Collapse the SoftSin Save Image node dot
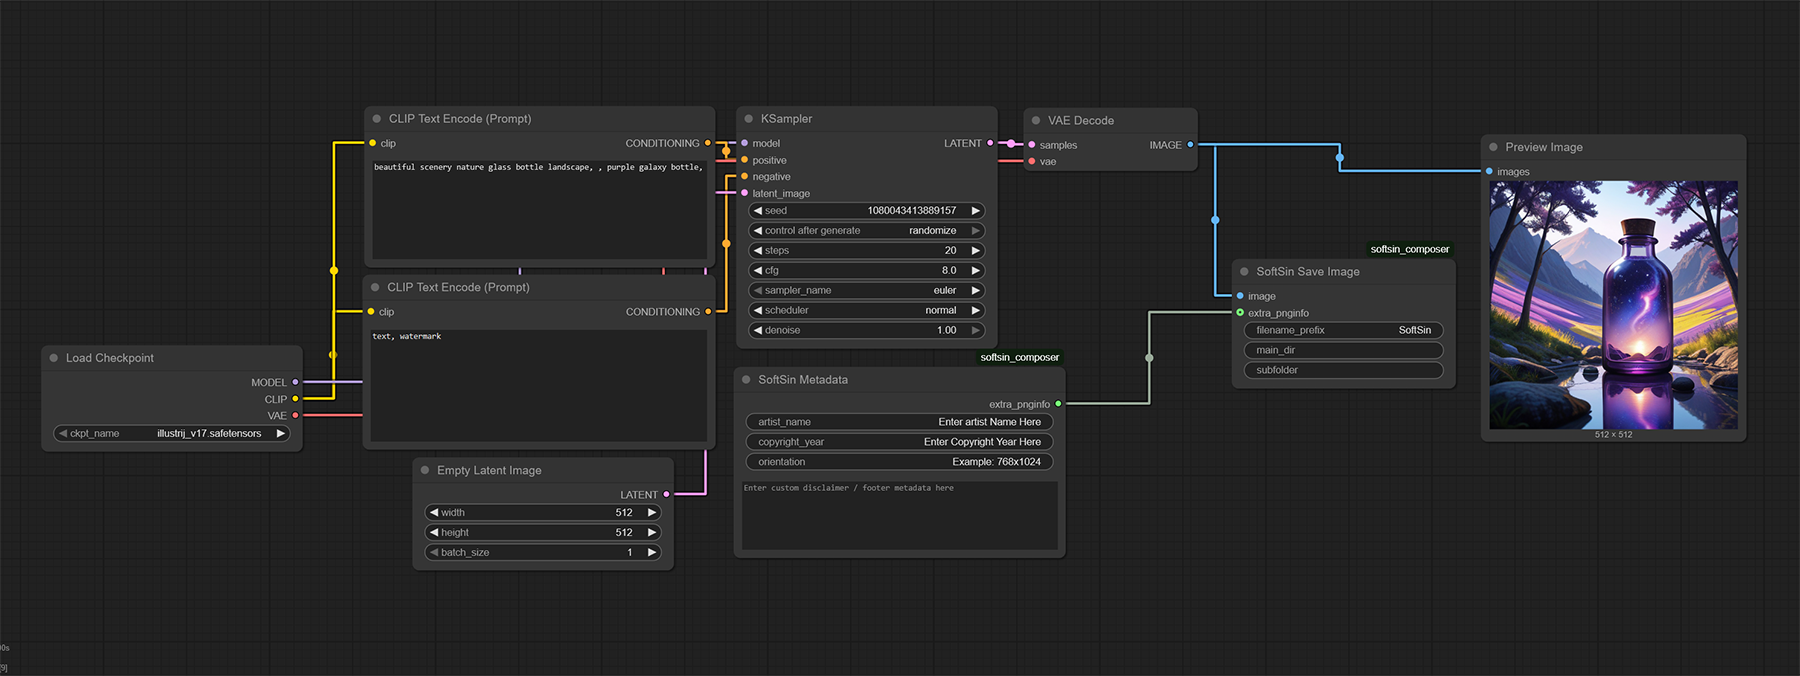The height and width of the screenshot is (676, 1800). pos(1244,272)
